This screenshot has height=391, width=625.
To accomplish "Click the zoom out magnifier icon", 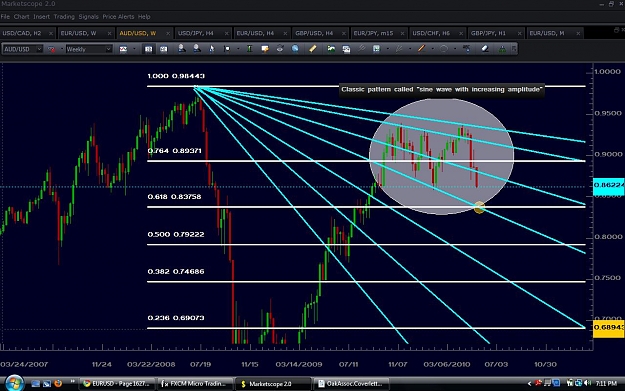I will (x=197, y=49).
